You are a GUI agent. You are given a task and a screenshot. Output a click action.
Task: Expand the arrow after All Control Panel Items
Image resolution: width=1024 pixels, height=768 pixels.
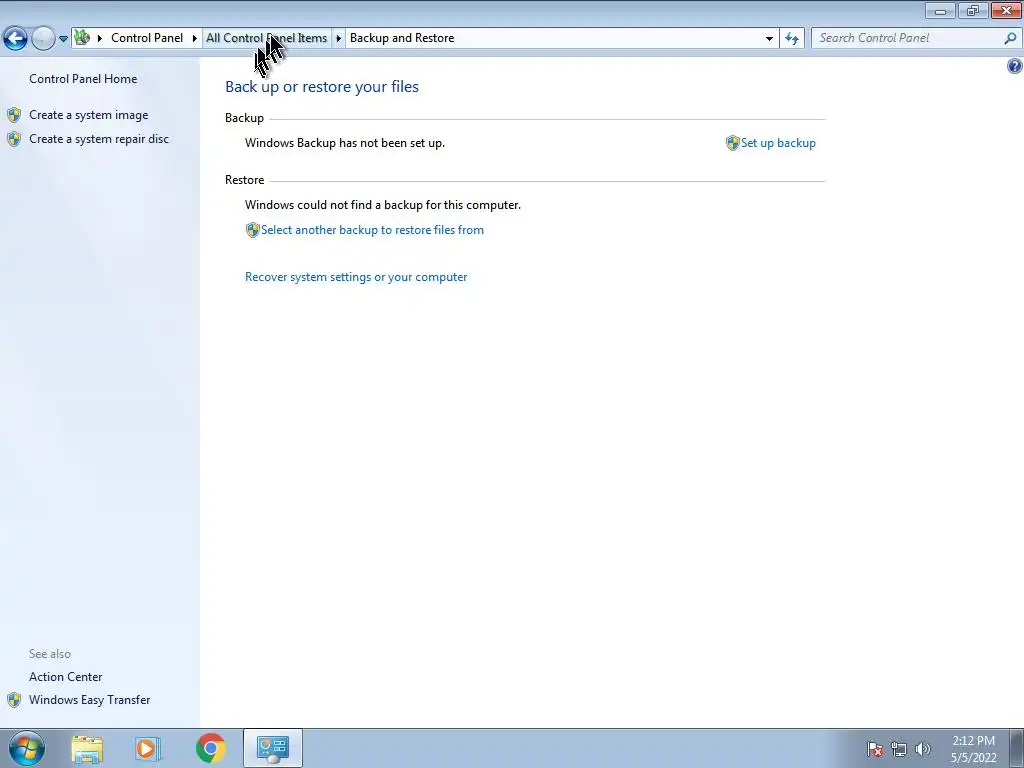pyautogui.click(x=338, y=39)
